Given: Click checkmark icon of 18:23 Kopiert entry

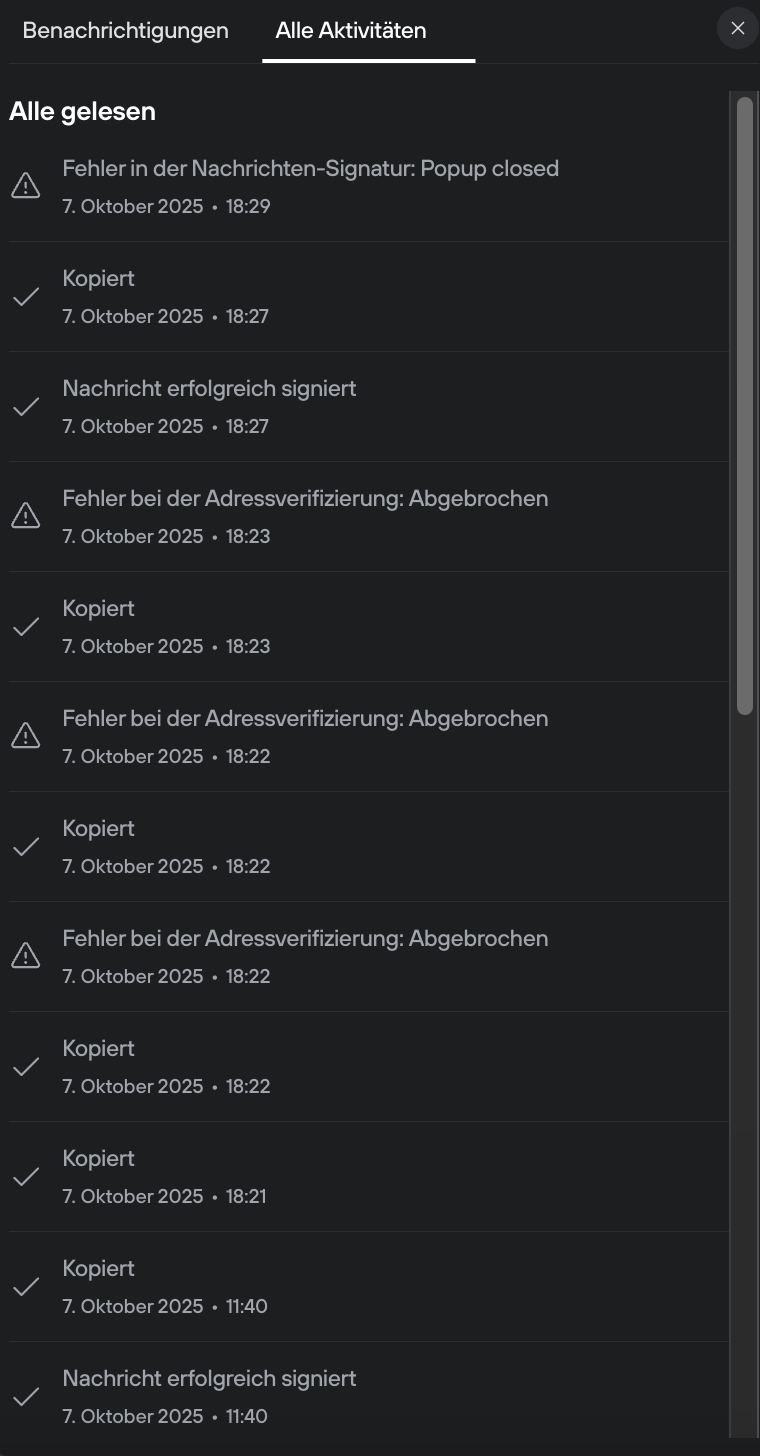Looking at the screenshot, I should pos(25,626).
